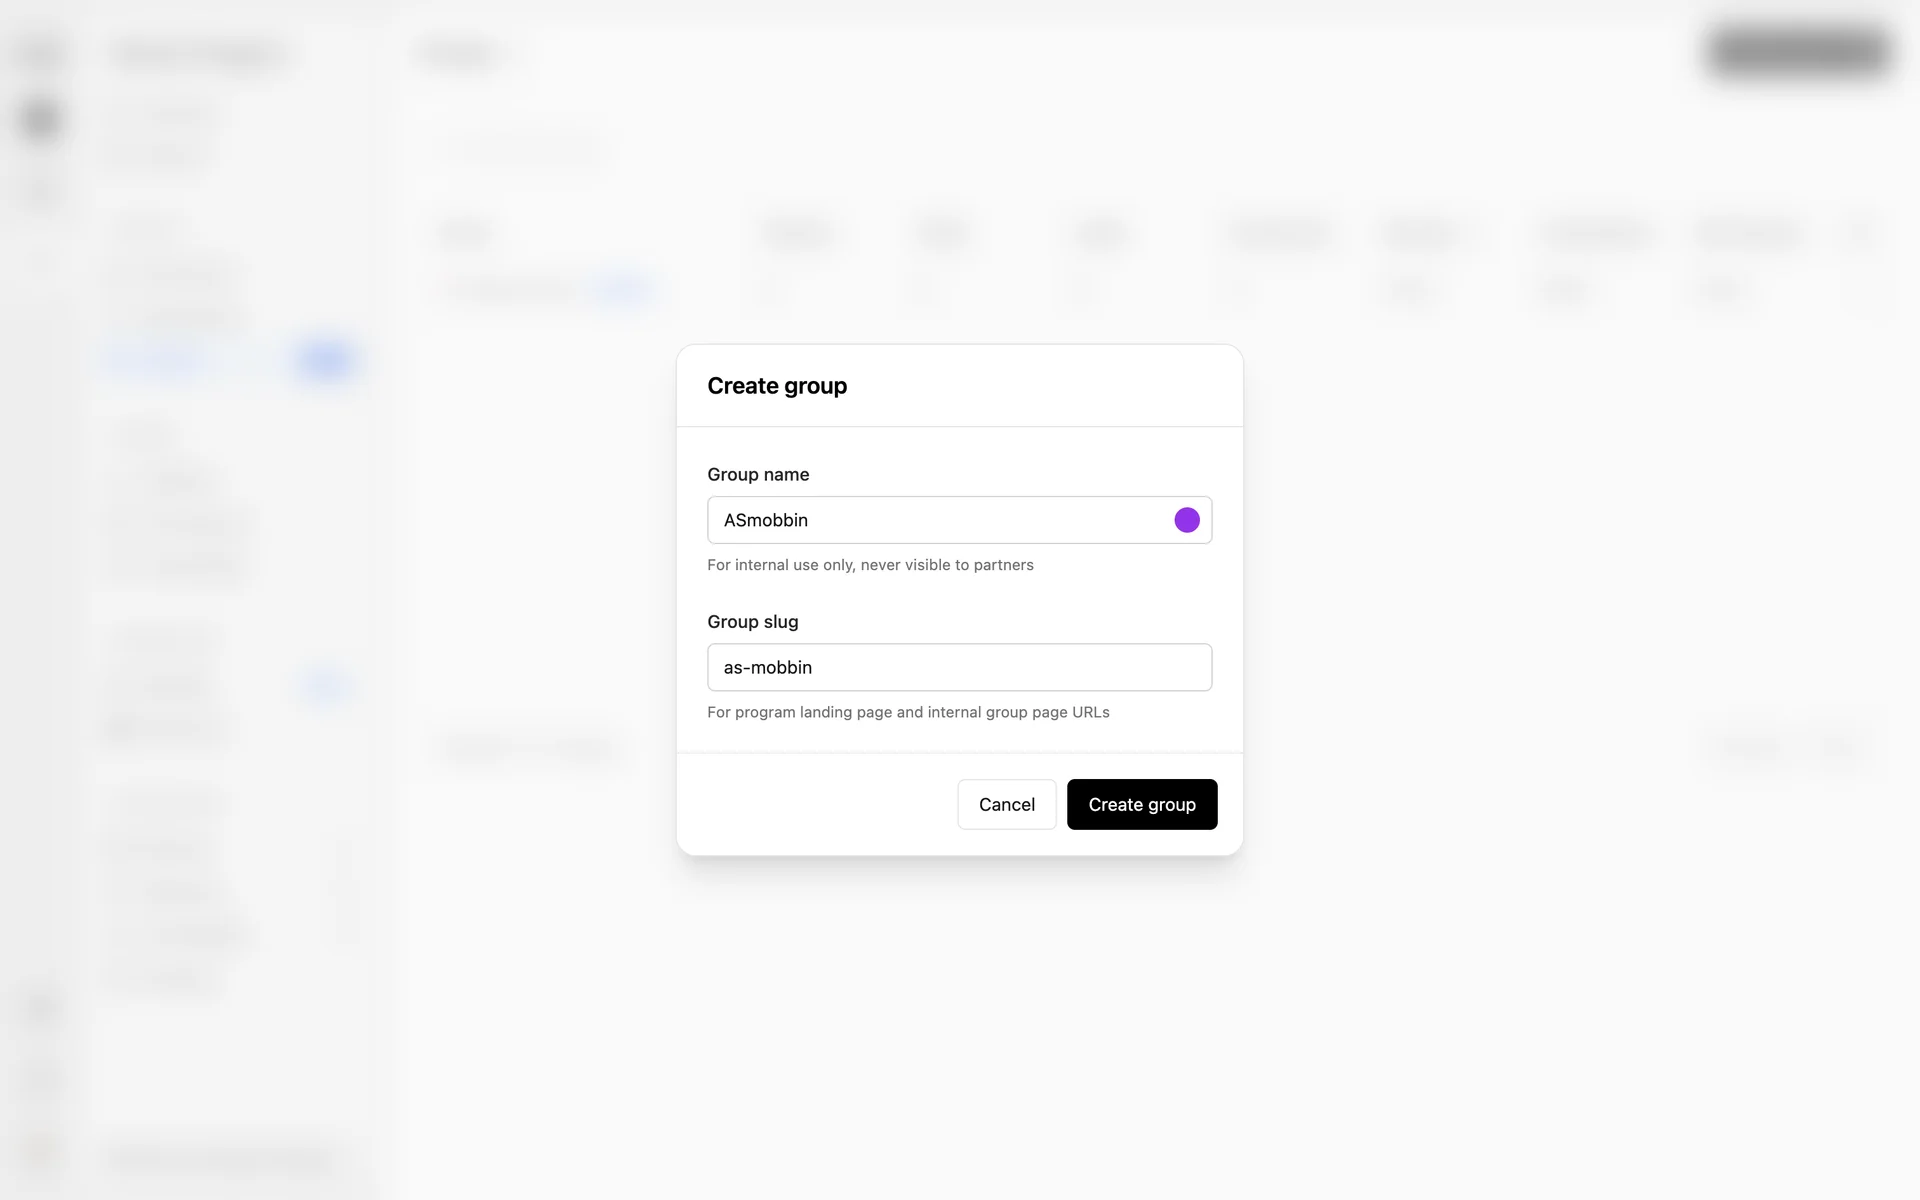Click the blurred workspace name in sidebar header
The width and height of the screenshot is (1920, 1200).
coord(200,55)
